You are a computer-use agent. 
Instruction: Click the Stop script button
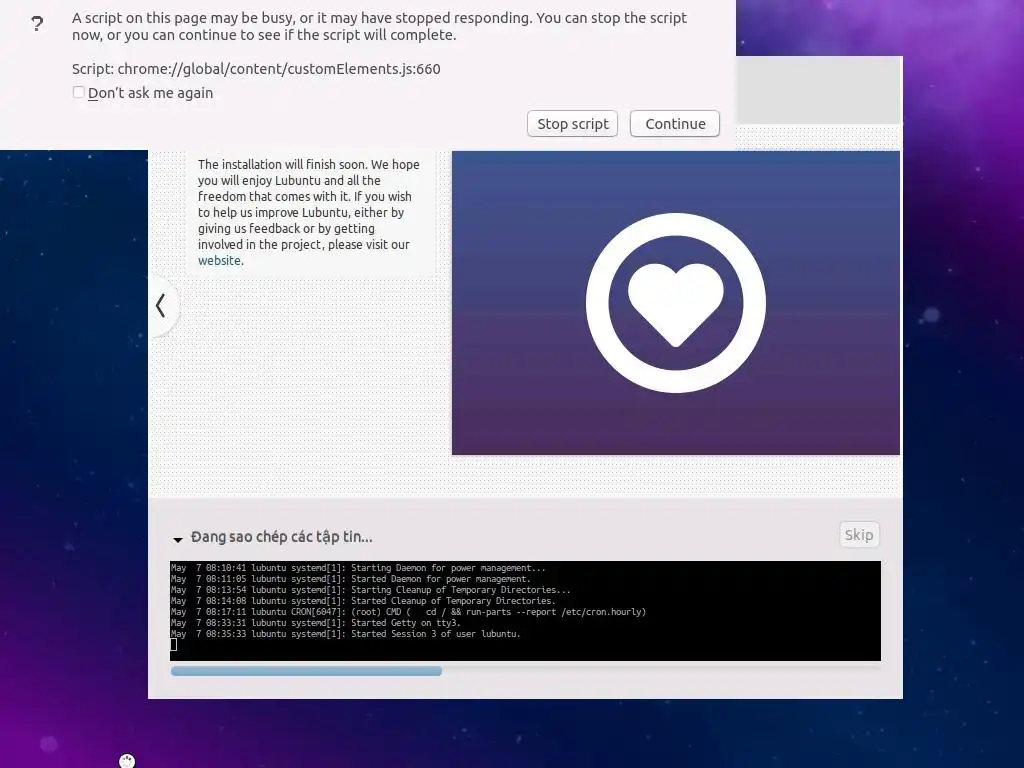(572, 124)
